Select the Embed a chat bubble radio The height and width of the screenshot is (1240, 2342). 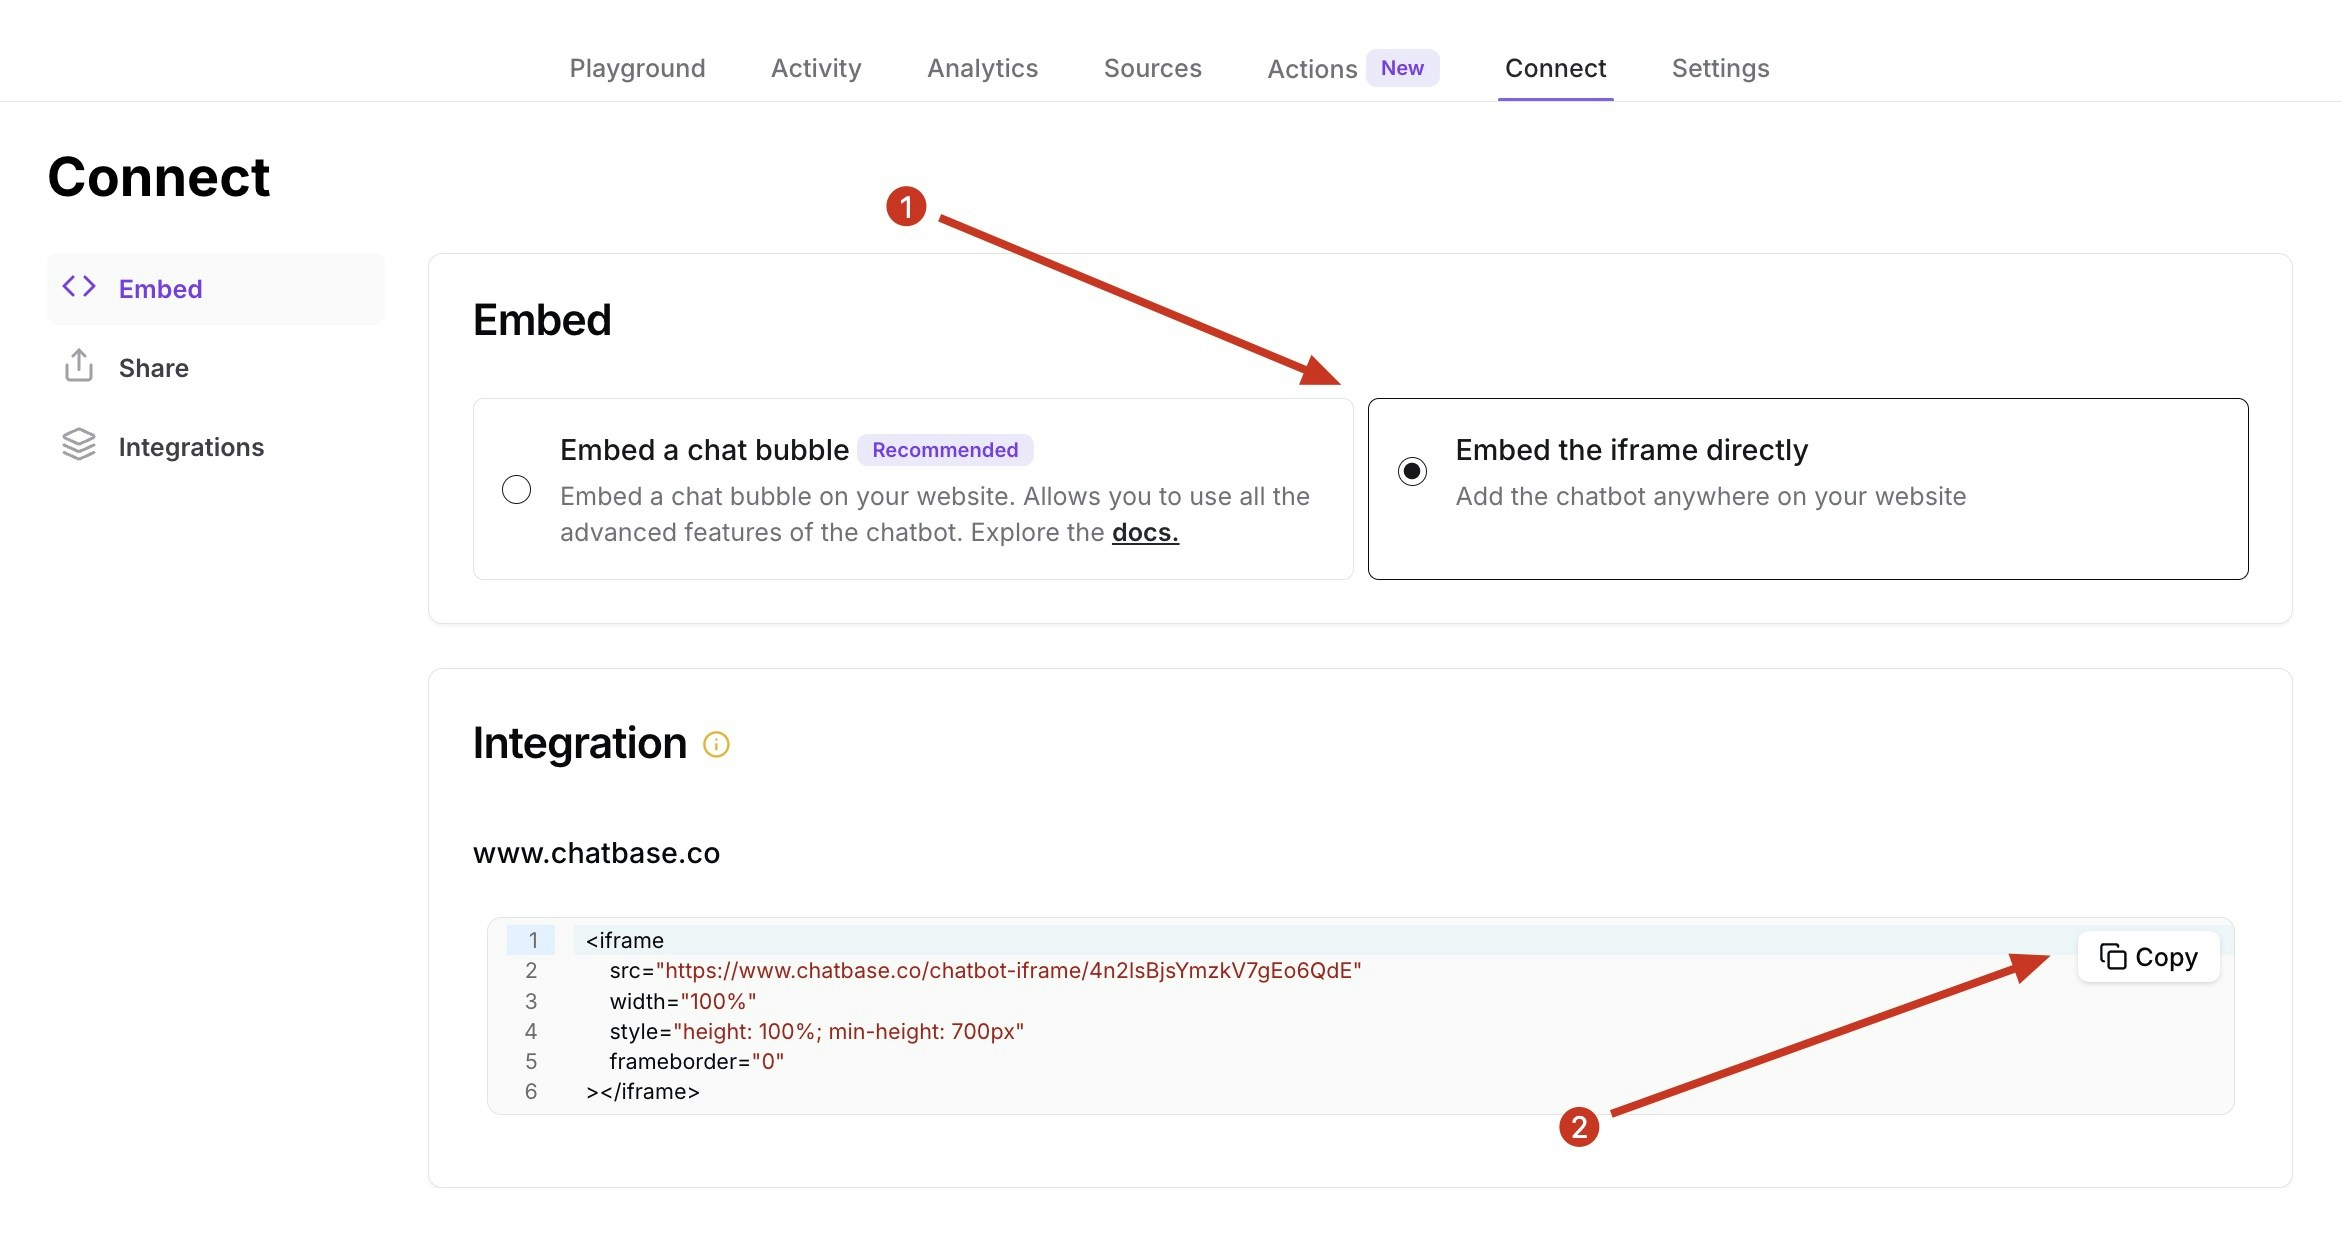pyautogui.click(x=516, y=490)
